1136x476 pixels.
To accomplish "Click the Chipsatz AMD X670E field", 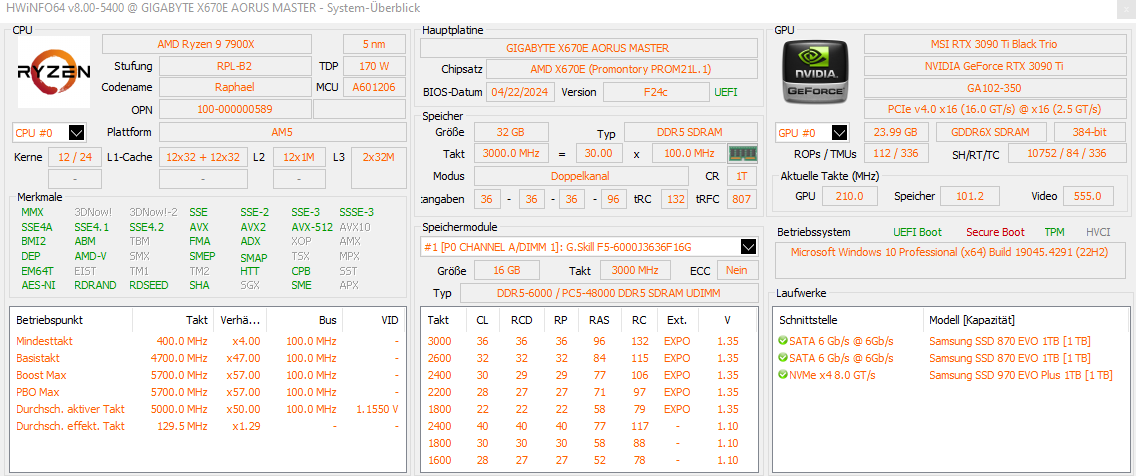I will coord(622,70).
